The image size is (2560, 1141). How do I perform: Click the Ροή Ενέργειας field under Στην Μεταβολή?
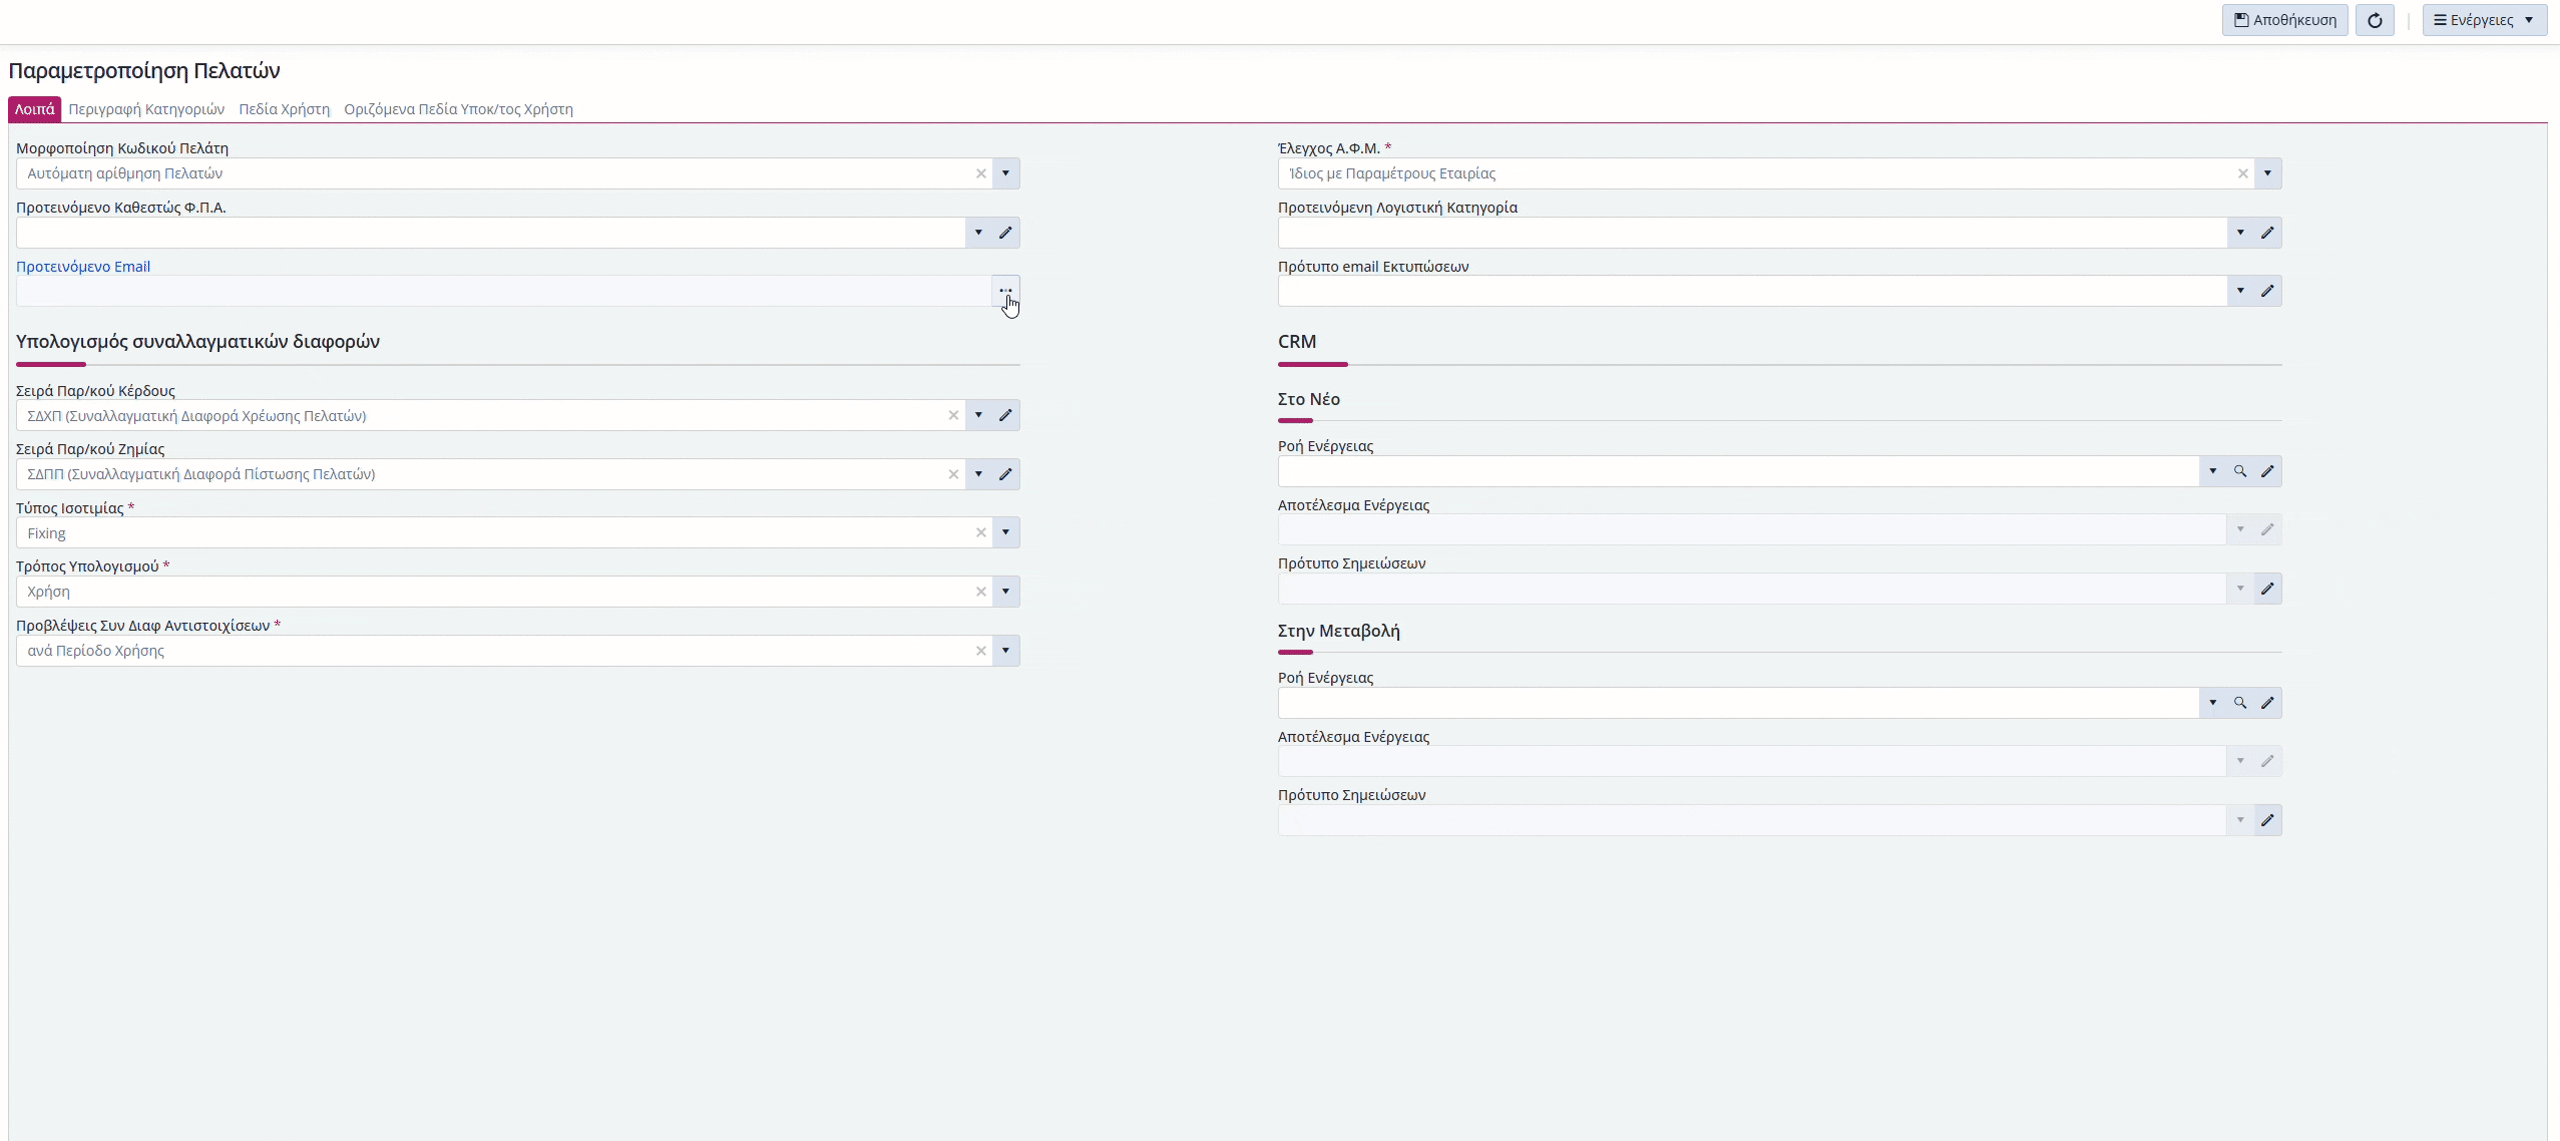1738,703
